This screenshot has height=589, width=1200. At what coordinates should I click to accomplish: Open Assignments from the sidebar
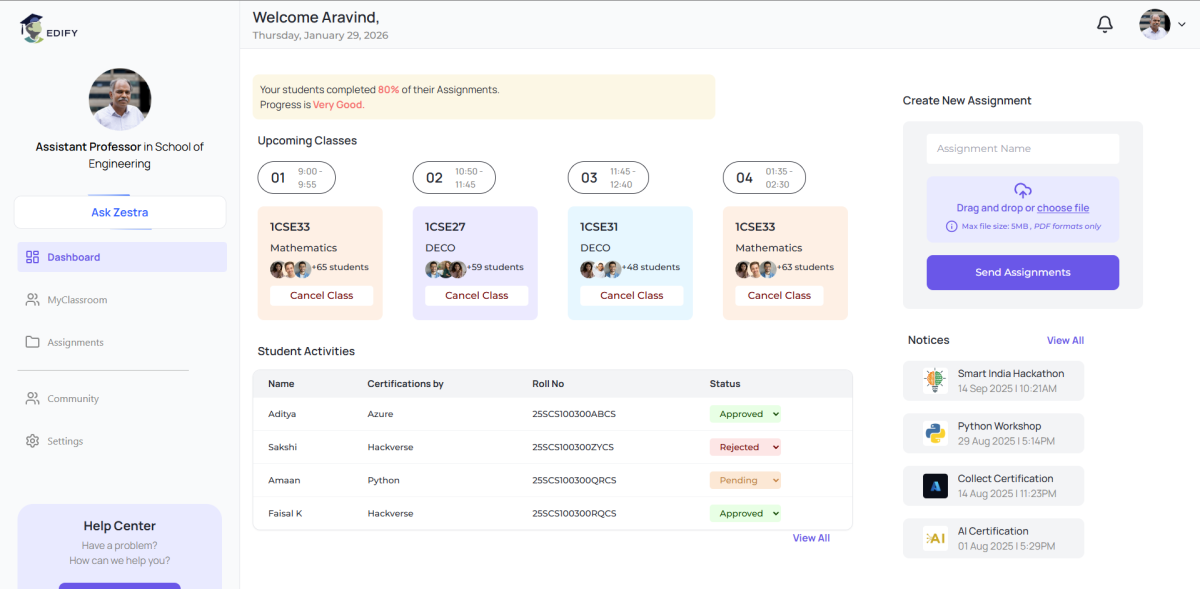pos(75,342)
